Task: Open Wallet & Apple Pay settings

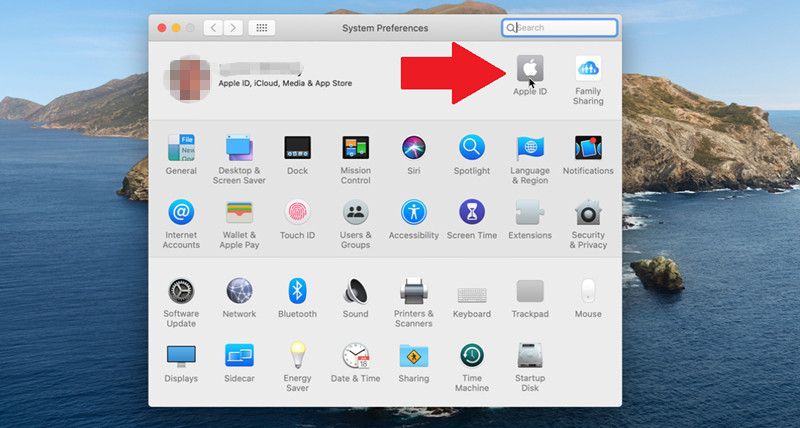Action: [x=239, y=212]
